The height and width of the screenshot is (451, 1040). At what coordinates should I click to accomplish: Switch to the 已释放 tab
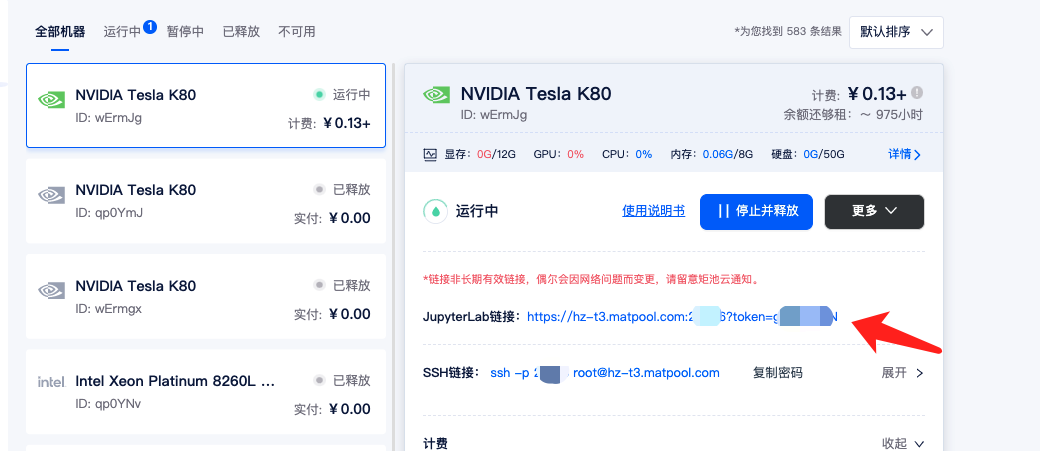(x=240, y=32)
